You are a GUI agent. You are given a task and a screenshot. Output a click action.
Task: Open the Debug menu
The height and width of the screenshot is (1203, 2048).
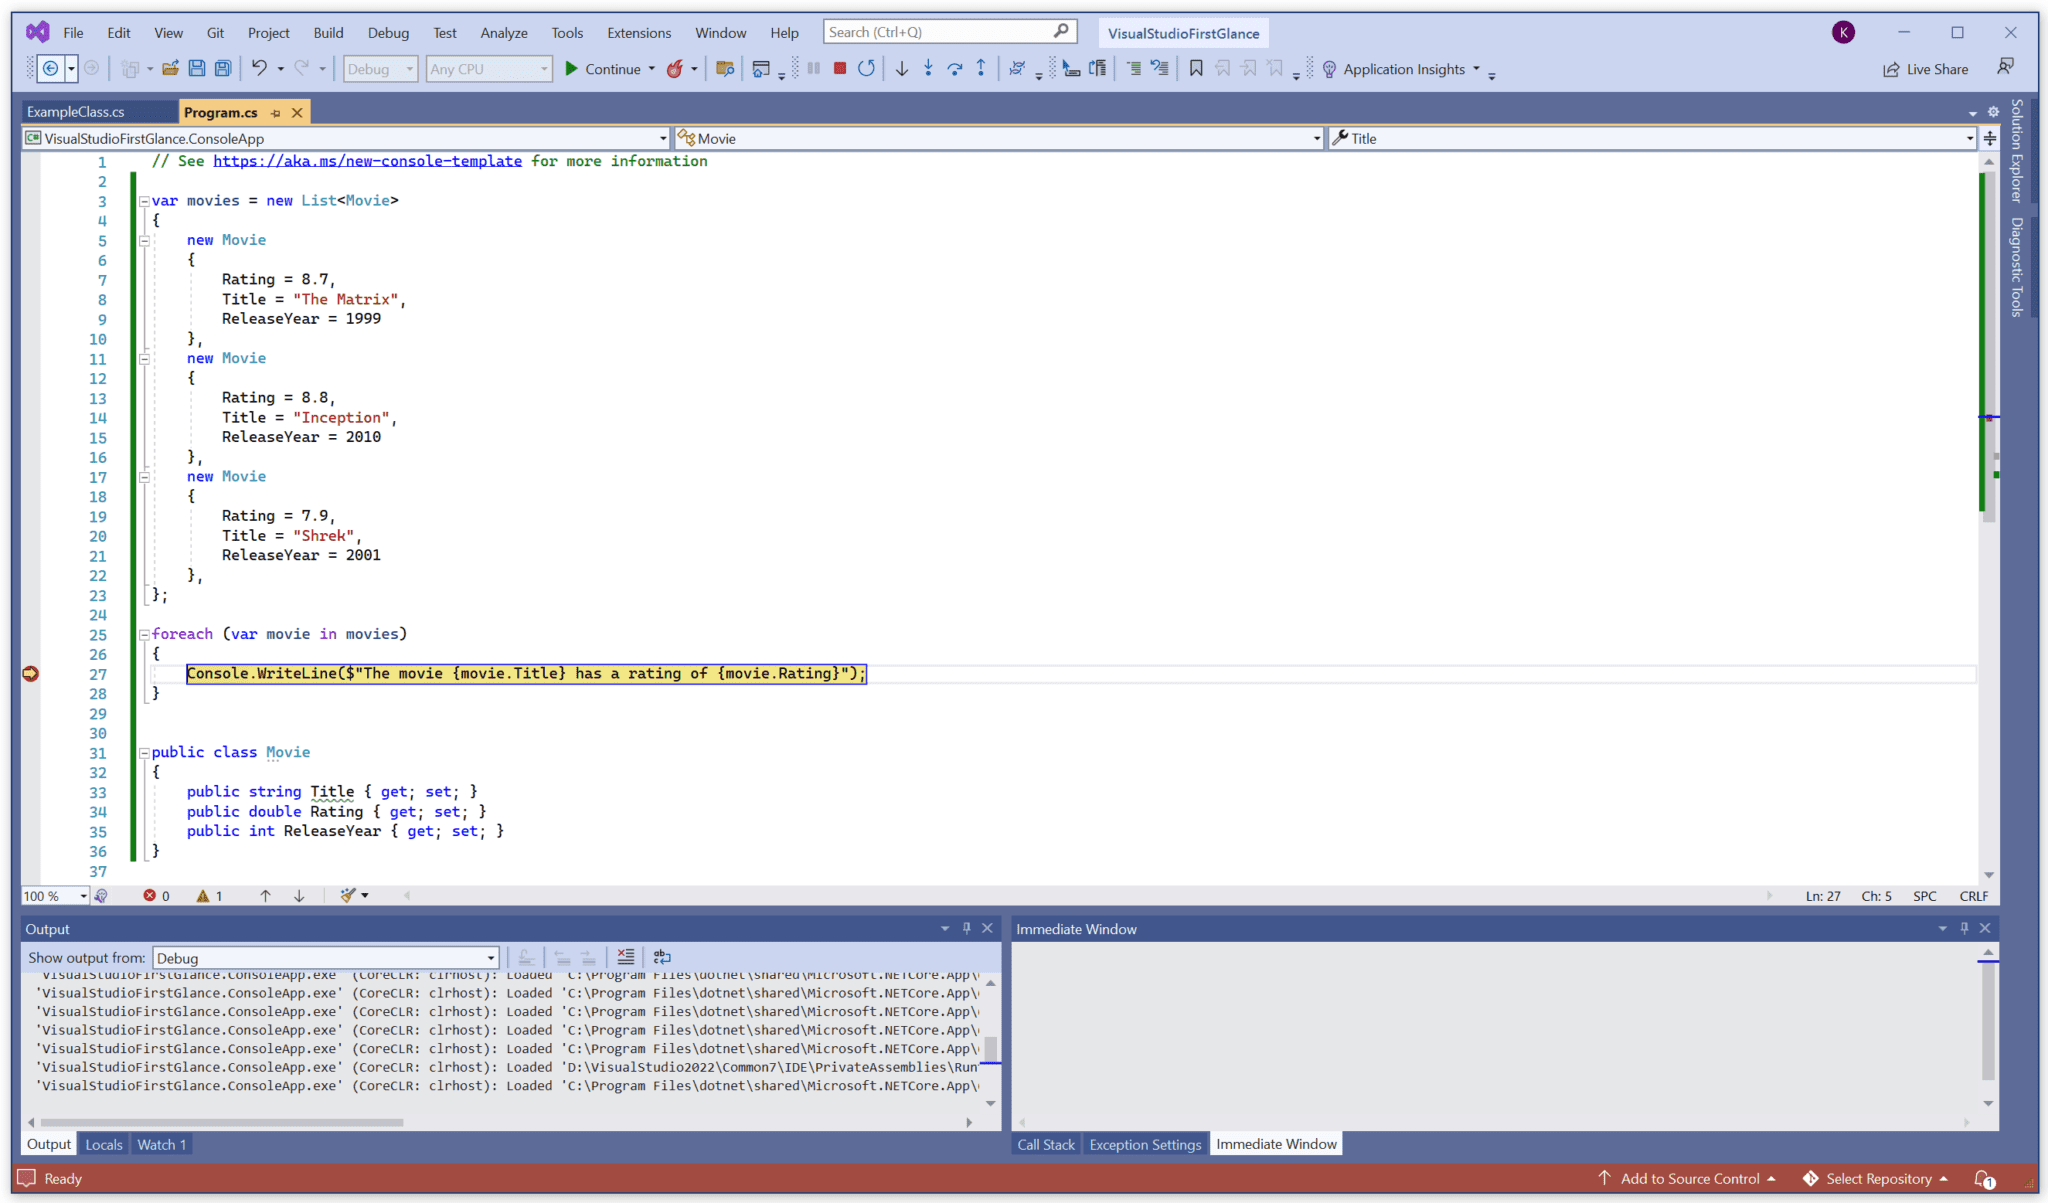pyautogui.click(x=388, y=32)
